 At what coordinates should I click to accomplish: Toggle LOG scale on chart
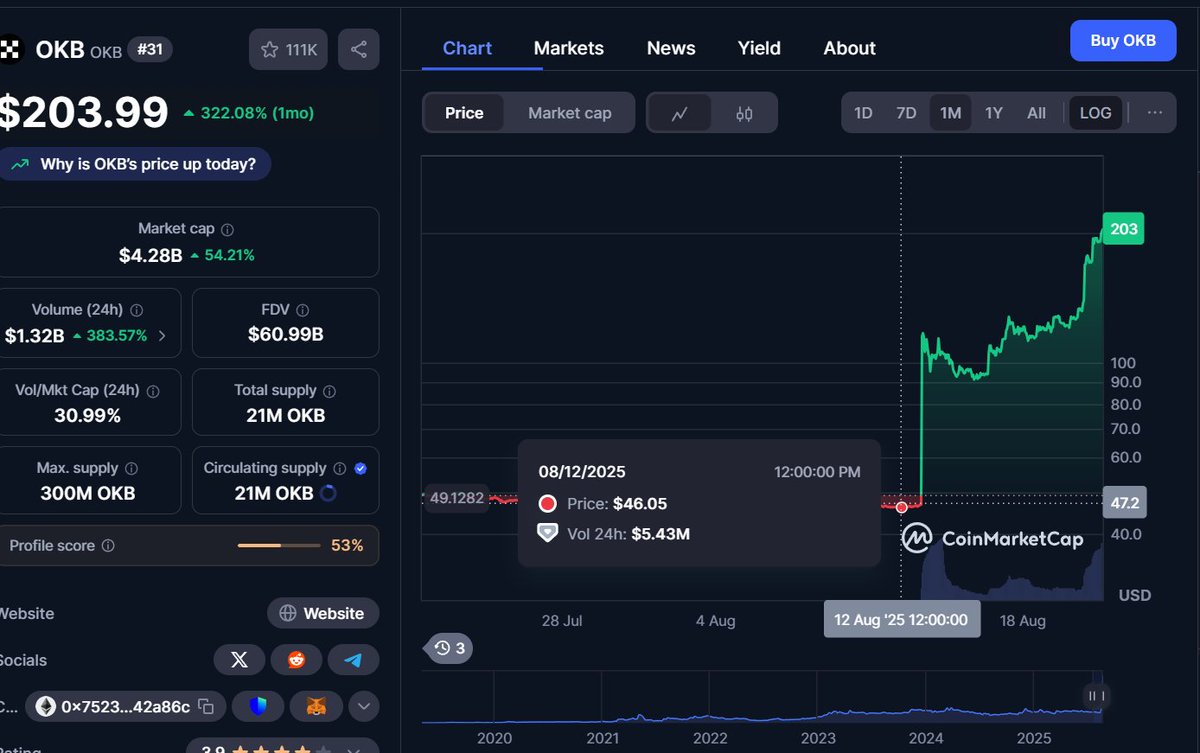coord(1095,113)
